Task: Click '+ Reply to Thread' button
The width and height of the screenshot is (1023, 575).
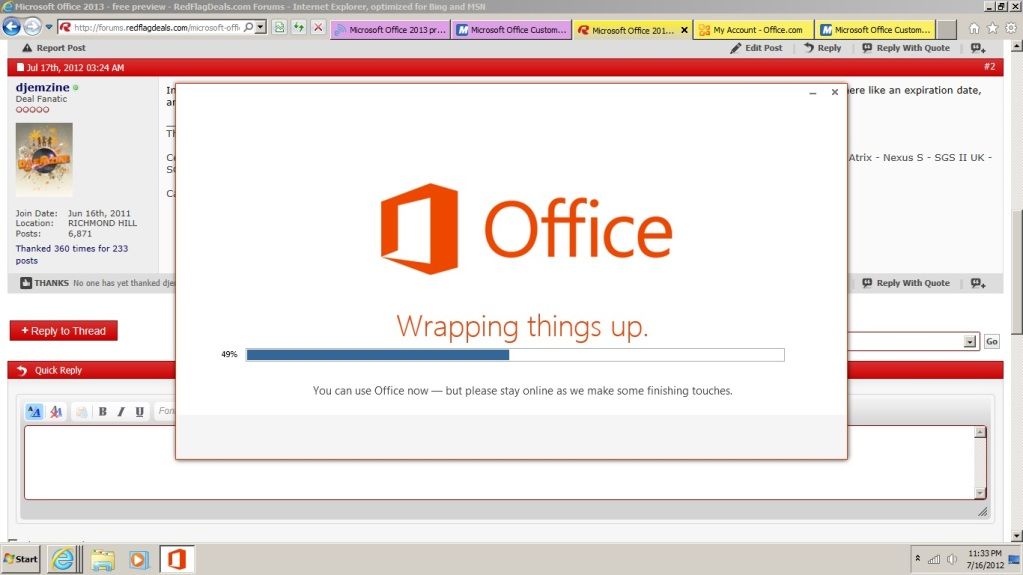Action: click(63, 330)
